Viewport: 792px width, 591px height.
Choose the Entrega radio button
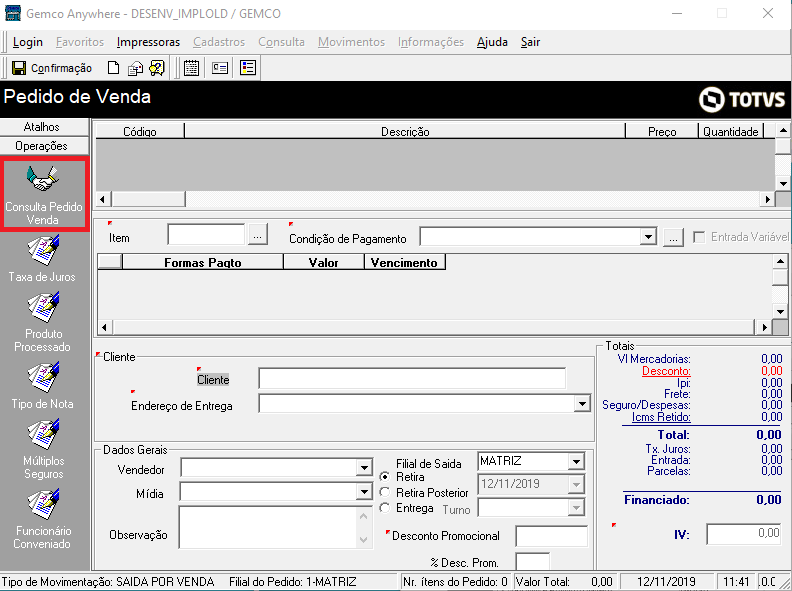click(x=384, y=508)
